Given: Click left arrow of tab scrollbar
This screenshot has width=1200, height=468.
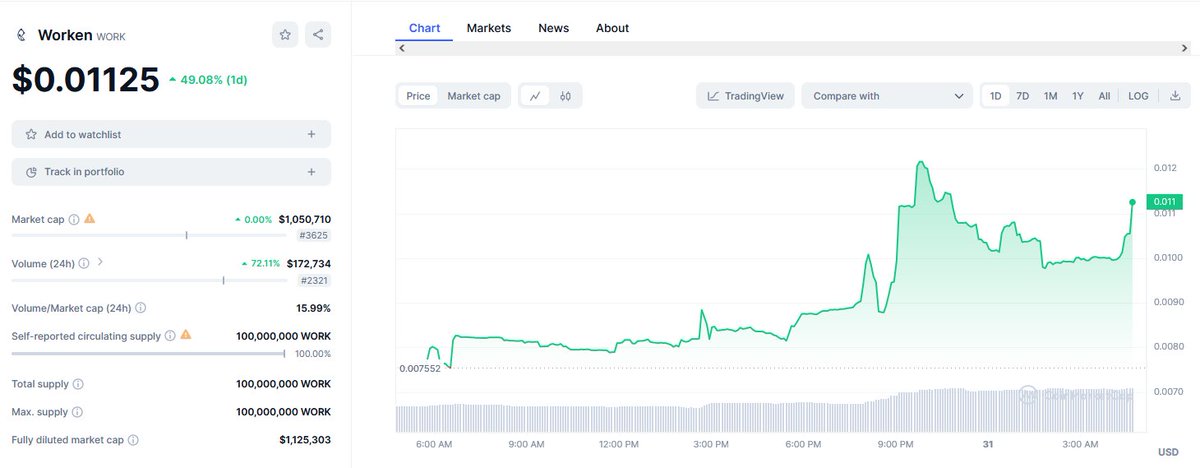Looking at the screenshot, I should tap(402, 48).
